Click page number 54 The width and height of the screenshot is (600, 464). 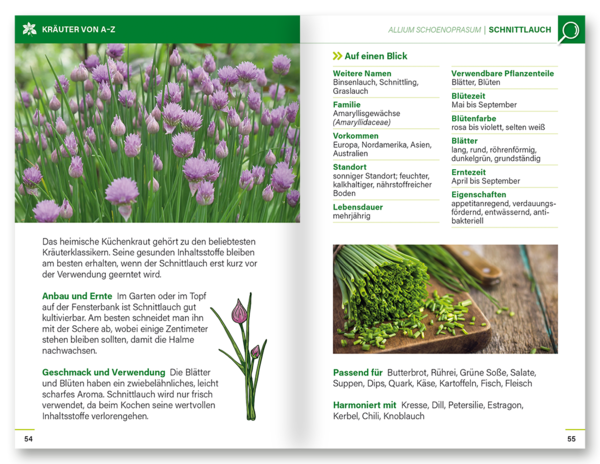coord(28,438)
